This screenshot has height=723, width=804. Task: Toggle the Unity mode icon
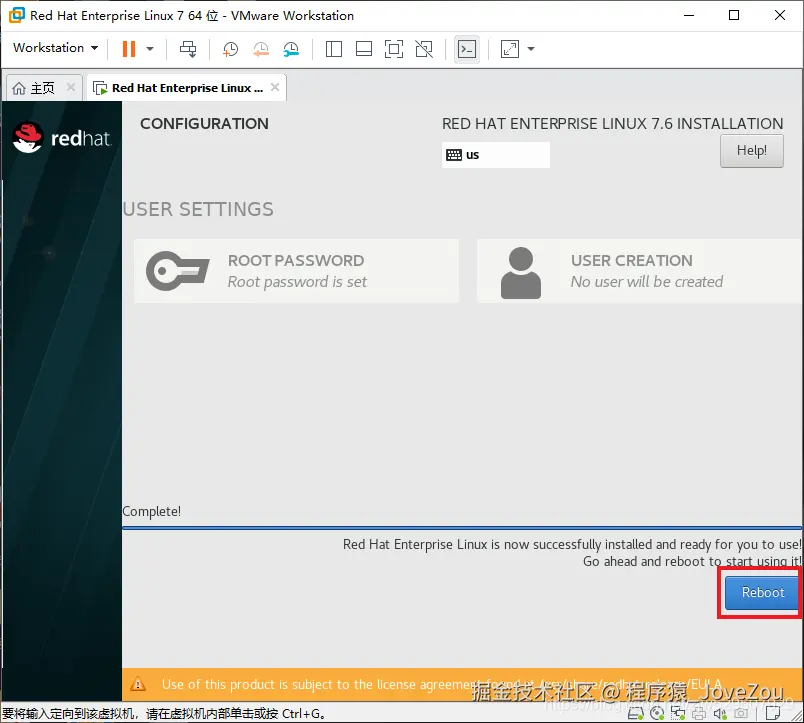pos(424,49)
